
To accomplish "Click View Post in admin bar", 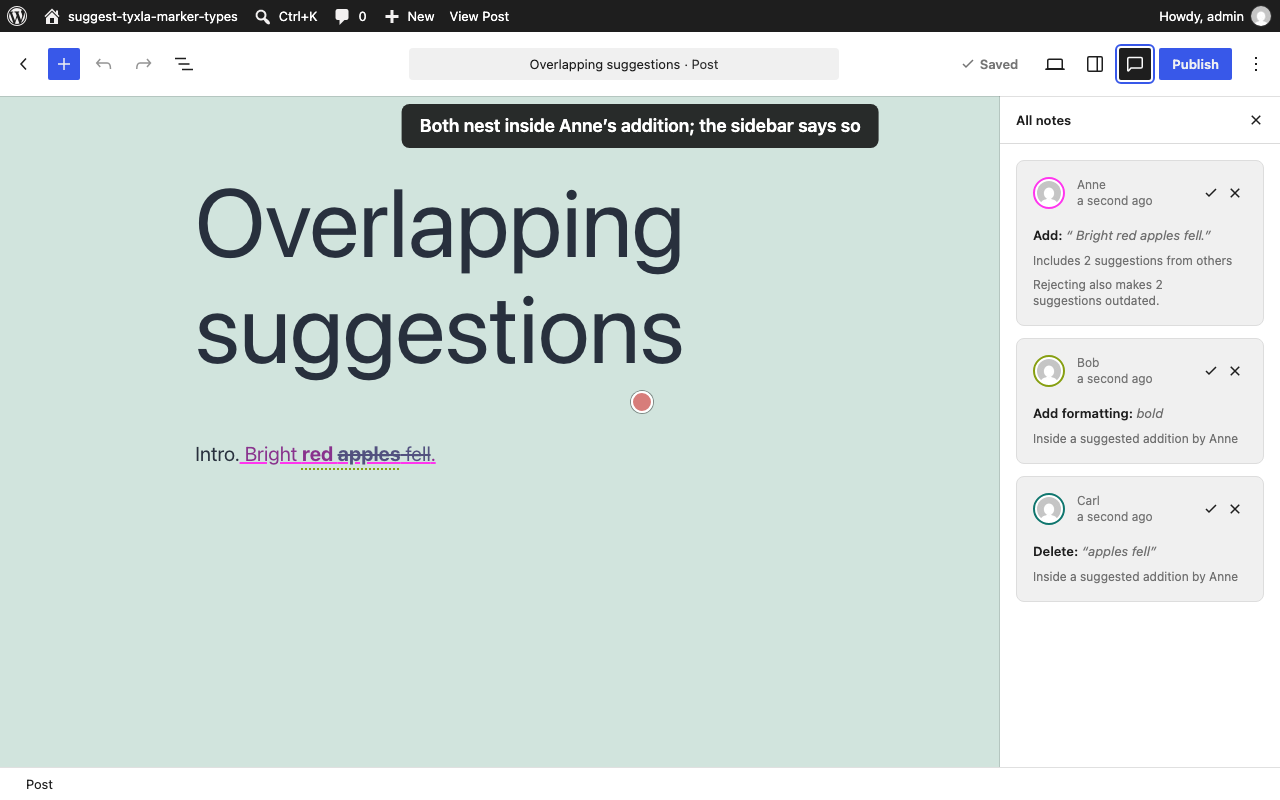I will 479,16.
